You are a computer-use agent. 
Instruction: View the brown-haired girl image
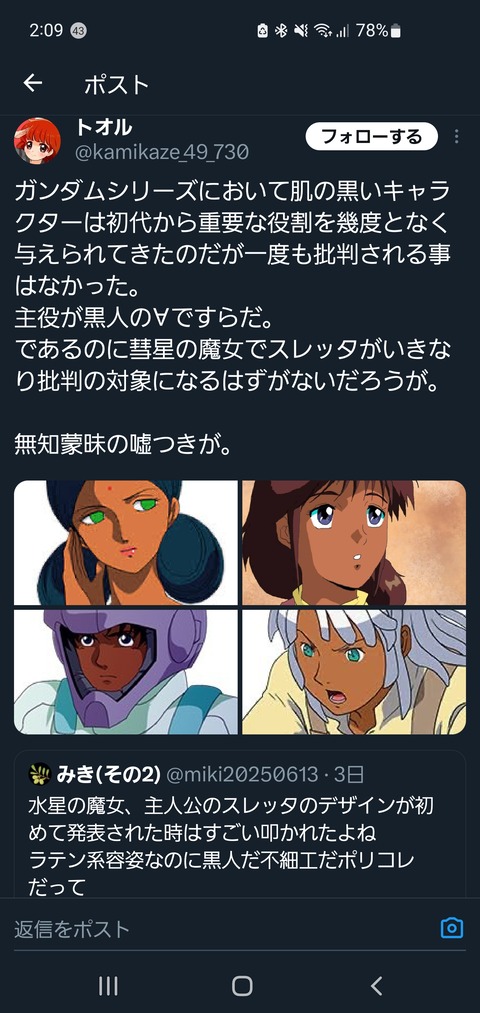click(x=354, y=543)
